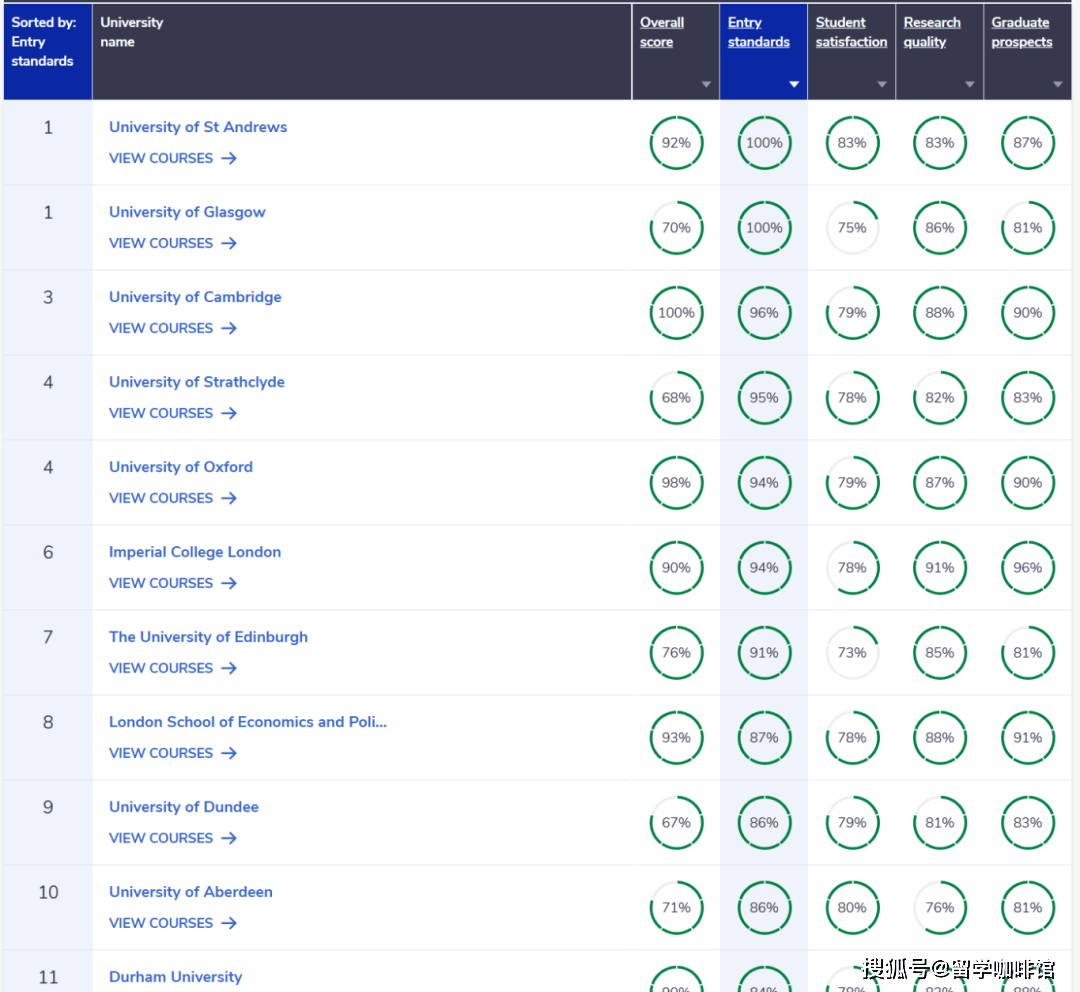Toggle the Entry standards sort arrow
Image resolution: width=1080 pixels, height=992 pixels.
(794, 84)
